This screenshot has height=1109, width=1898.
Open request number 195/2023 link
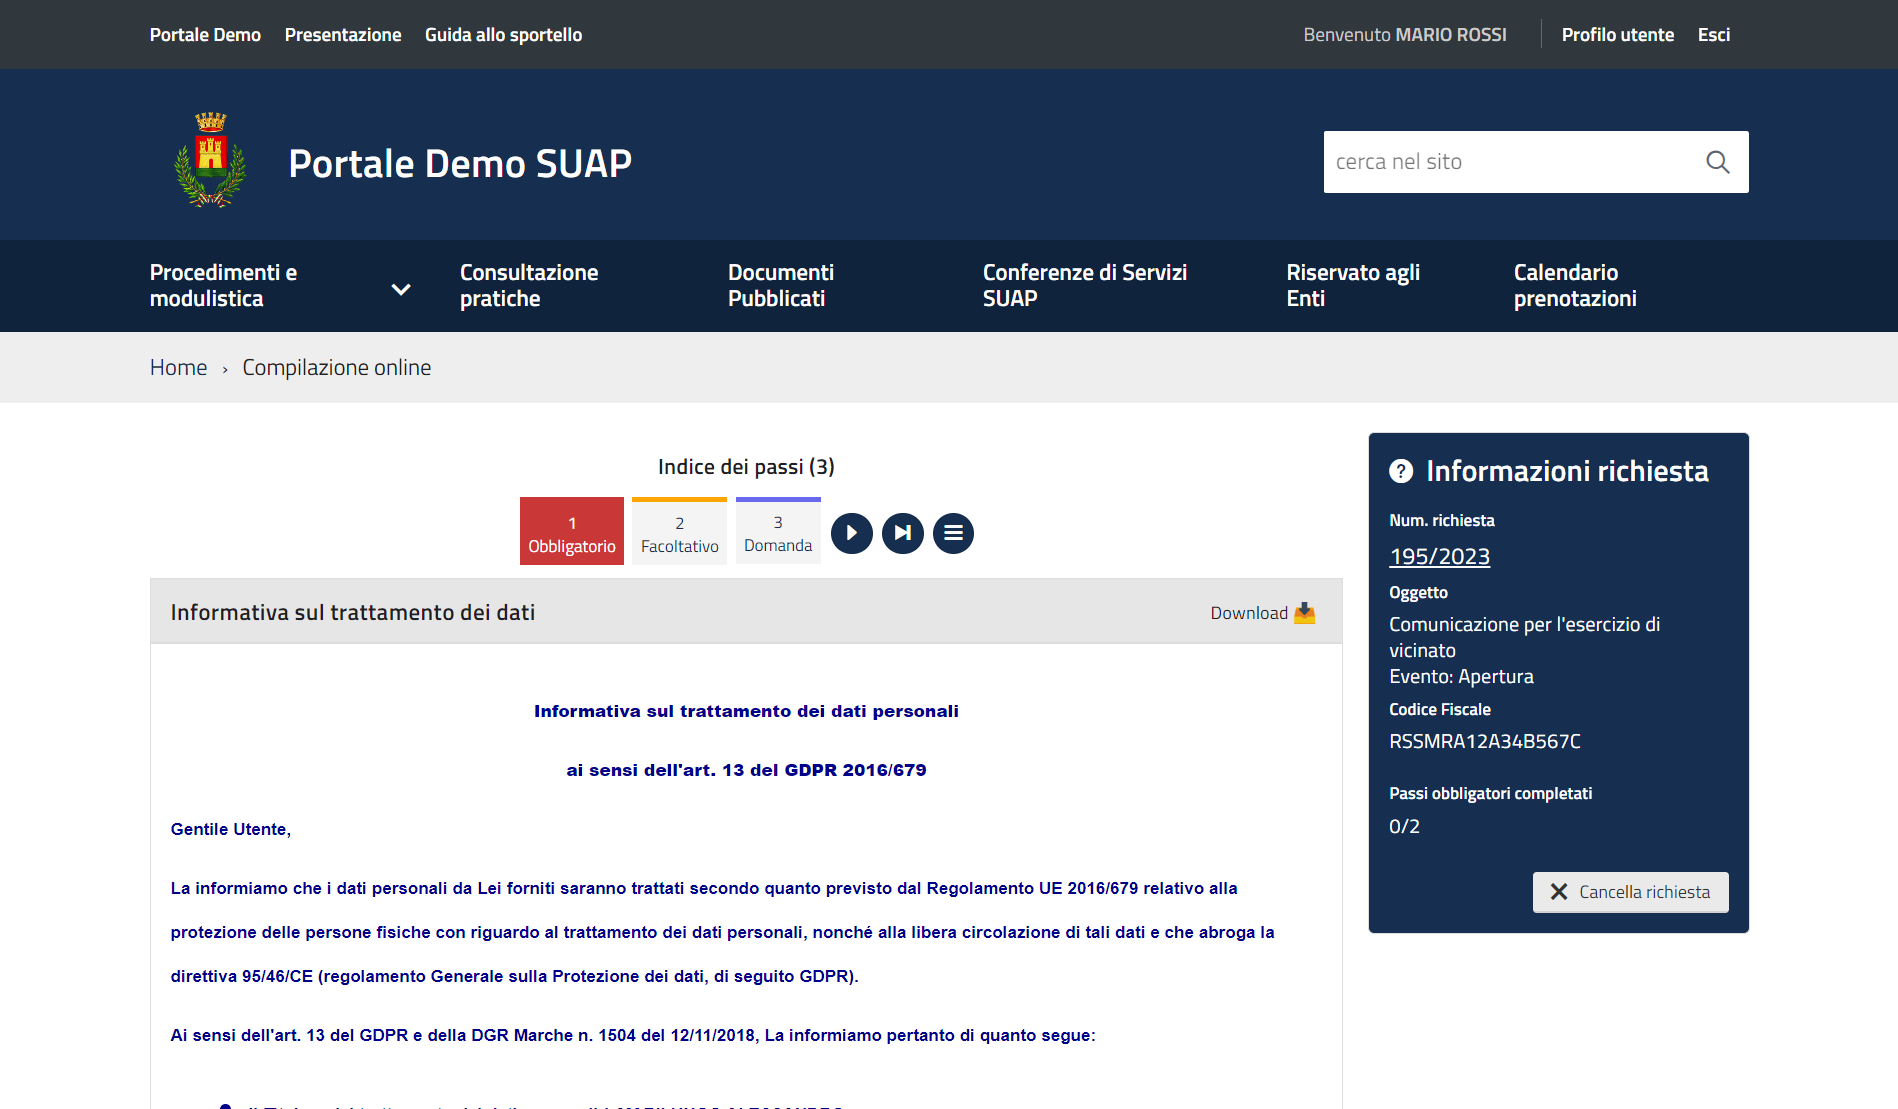[x=1439, y=556]
